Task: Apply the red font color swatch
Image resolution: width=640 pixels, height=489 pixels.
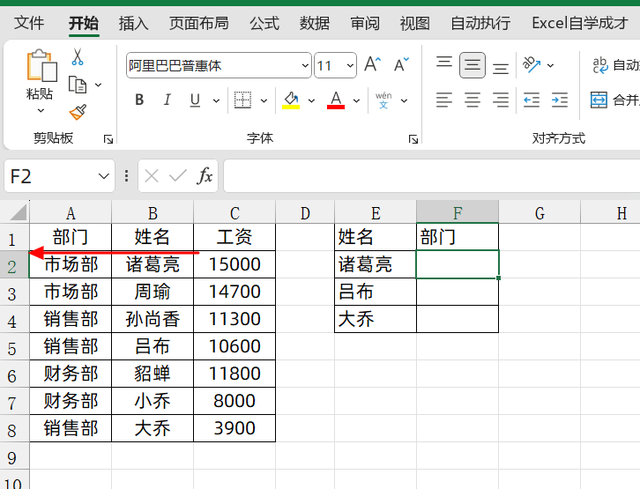Action: coord(335,100)
